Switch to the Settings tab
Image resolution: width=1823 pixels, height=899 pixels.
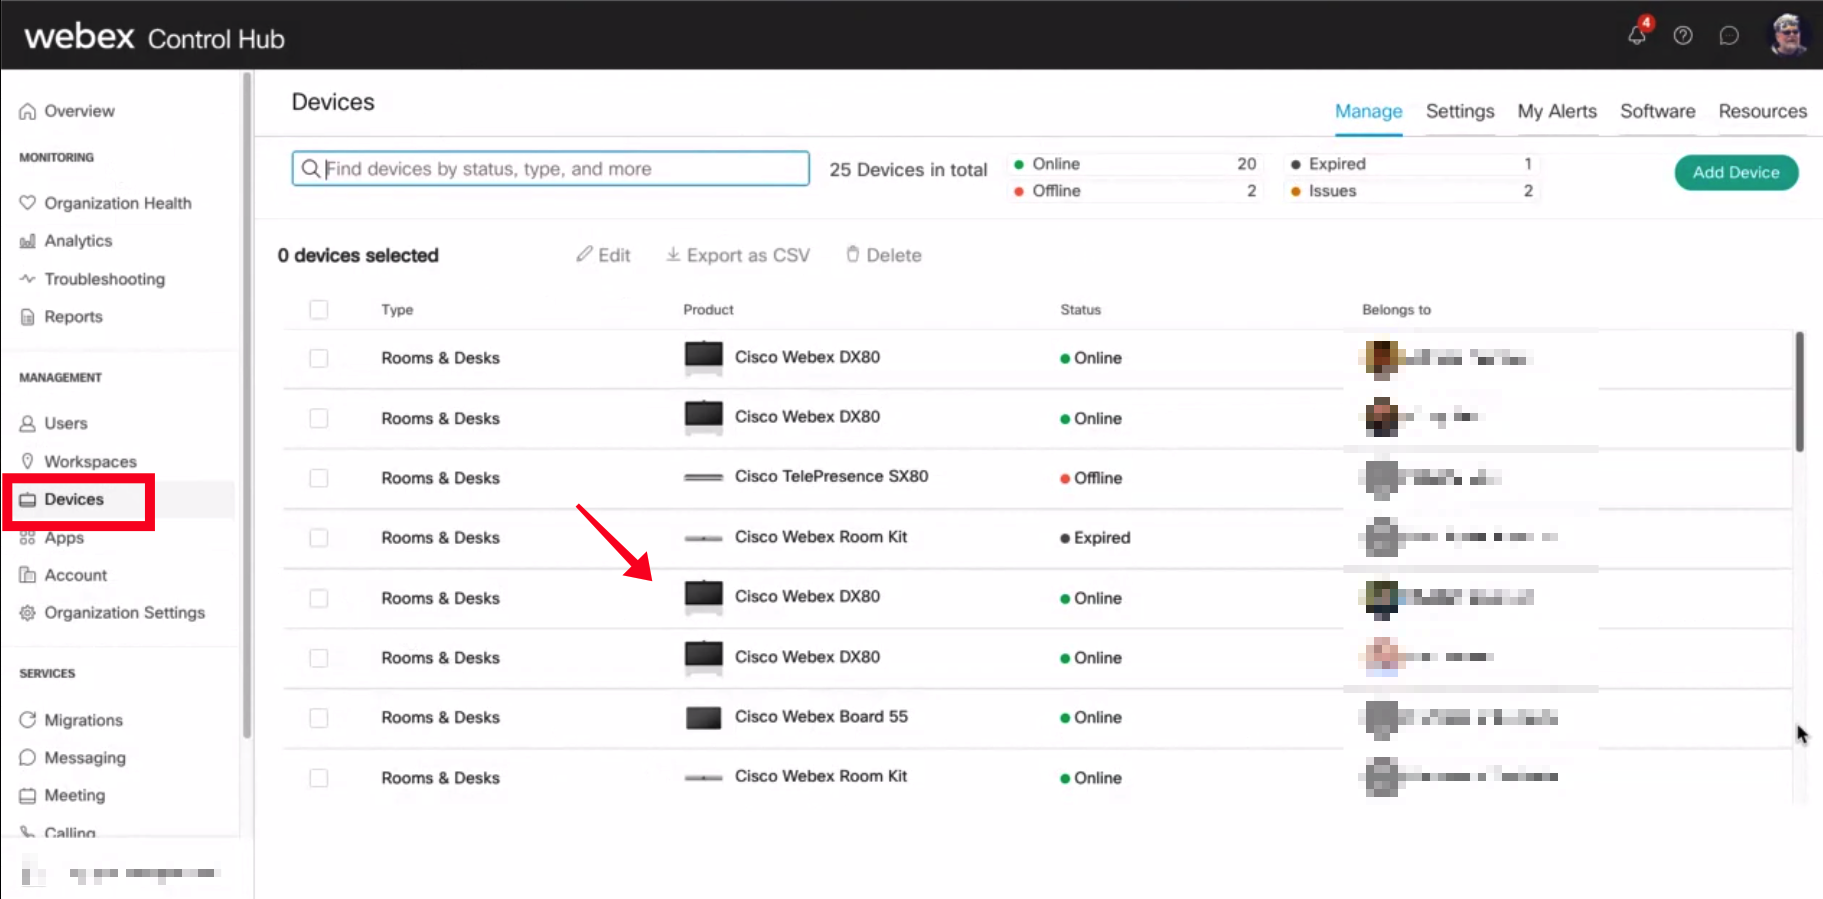(x=1460, y=112)
